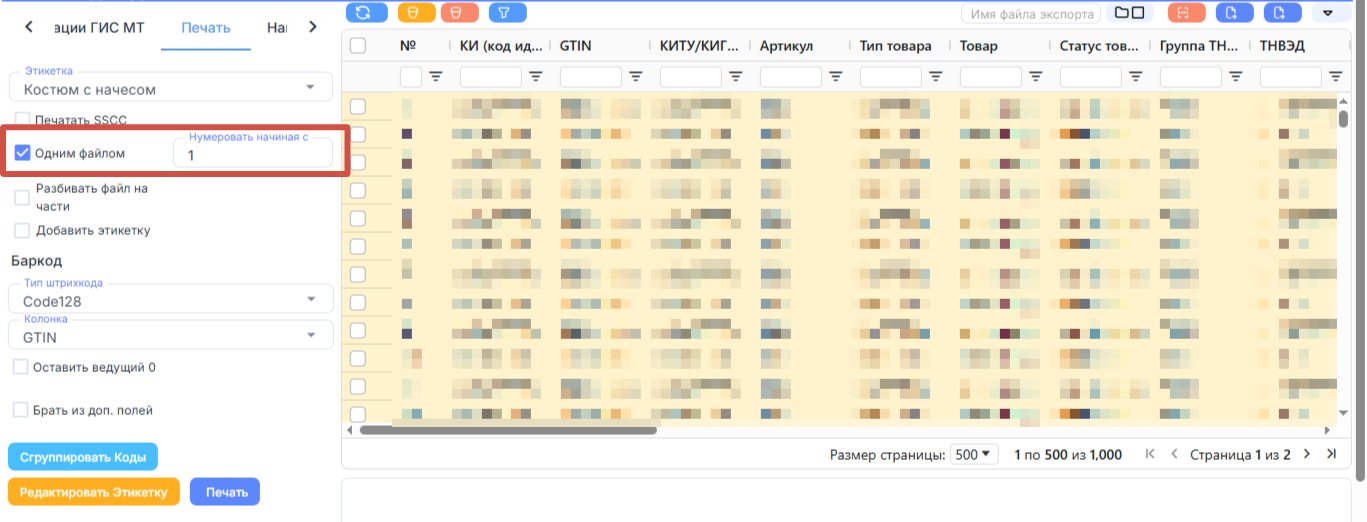
Task: Enable the Печатать SSCC checkbox
Action: [x=22, y=120]
